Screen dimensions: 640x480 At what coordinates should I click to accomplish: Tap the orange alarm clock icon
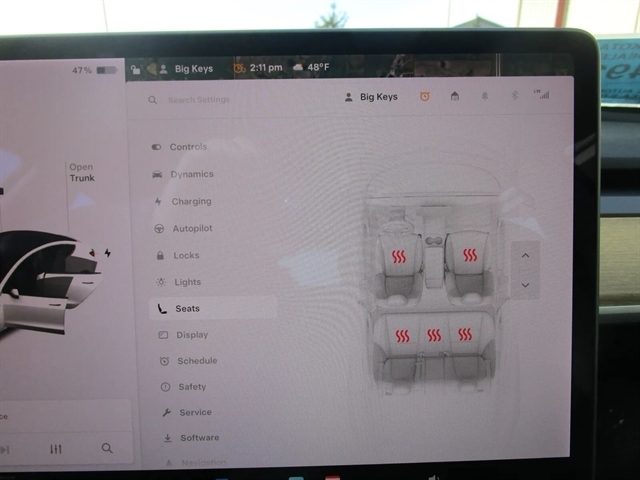coord(424,97)
